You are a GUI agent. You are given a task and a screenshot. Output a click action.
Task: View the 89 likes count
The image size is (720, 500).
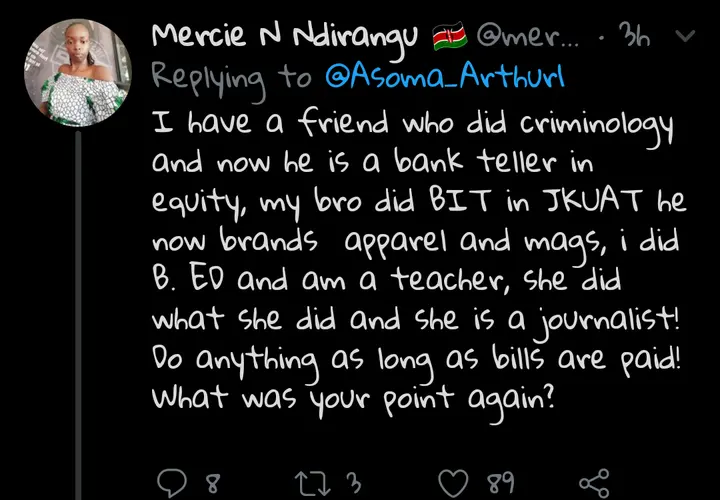[501, 483]
